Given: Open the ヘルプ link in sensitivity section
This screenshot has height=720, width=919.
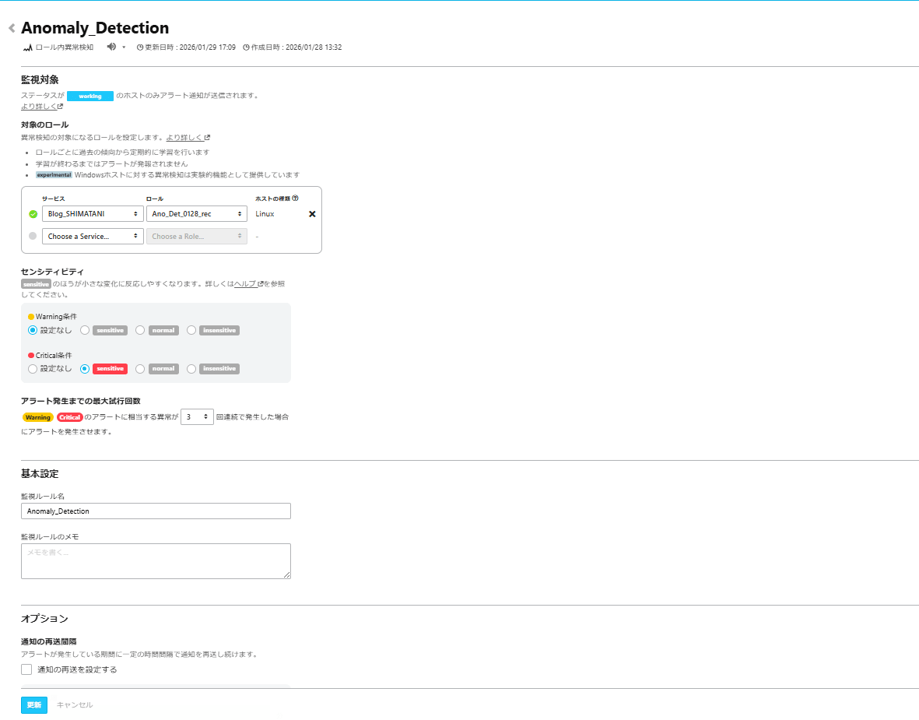Looking at the screenshot, I should (x=246, y=284).
